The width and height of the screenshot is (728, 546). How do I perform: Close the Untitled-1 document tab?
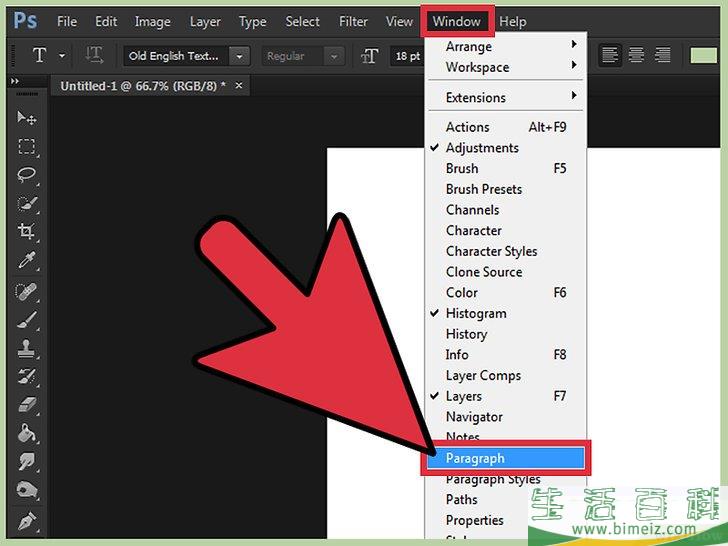pyautogui.click(x=239, y=85)
